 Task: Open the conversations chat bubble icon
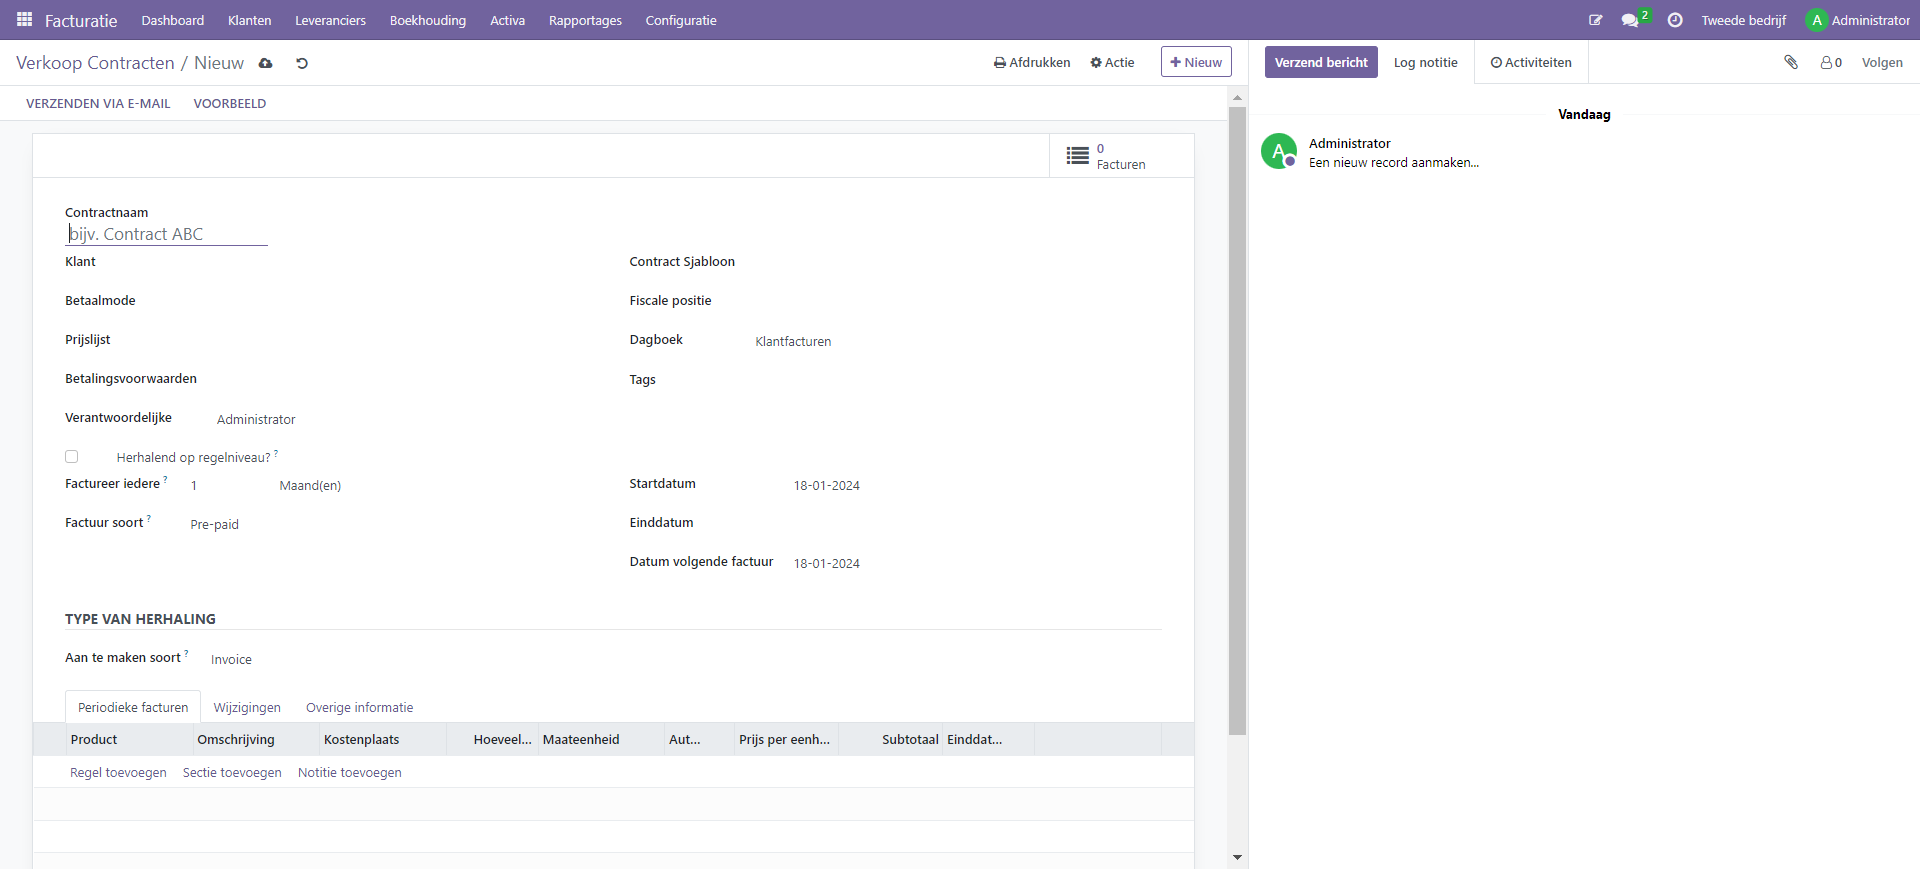point(1630,20)
